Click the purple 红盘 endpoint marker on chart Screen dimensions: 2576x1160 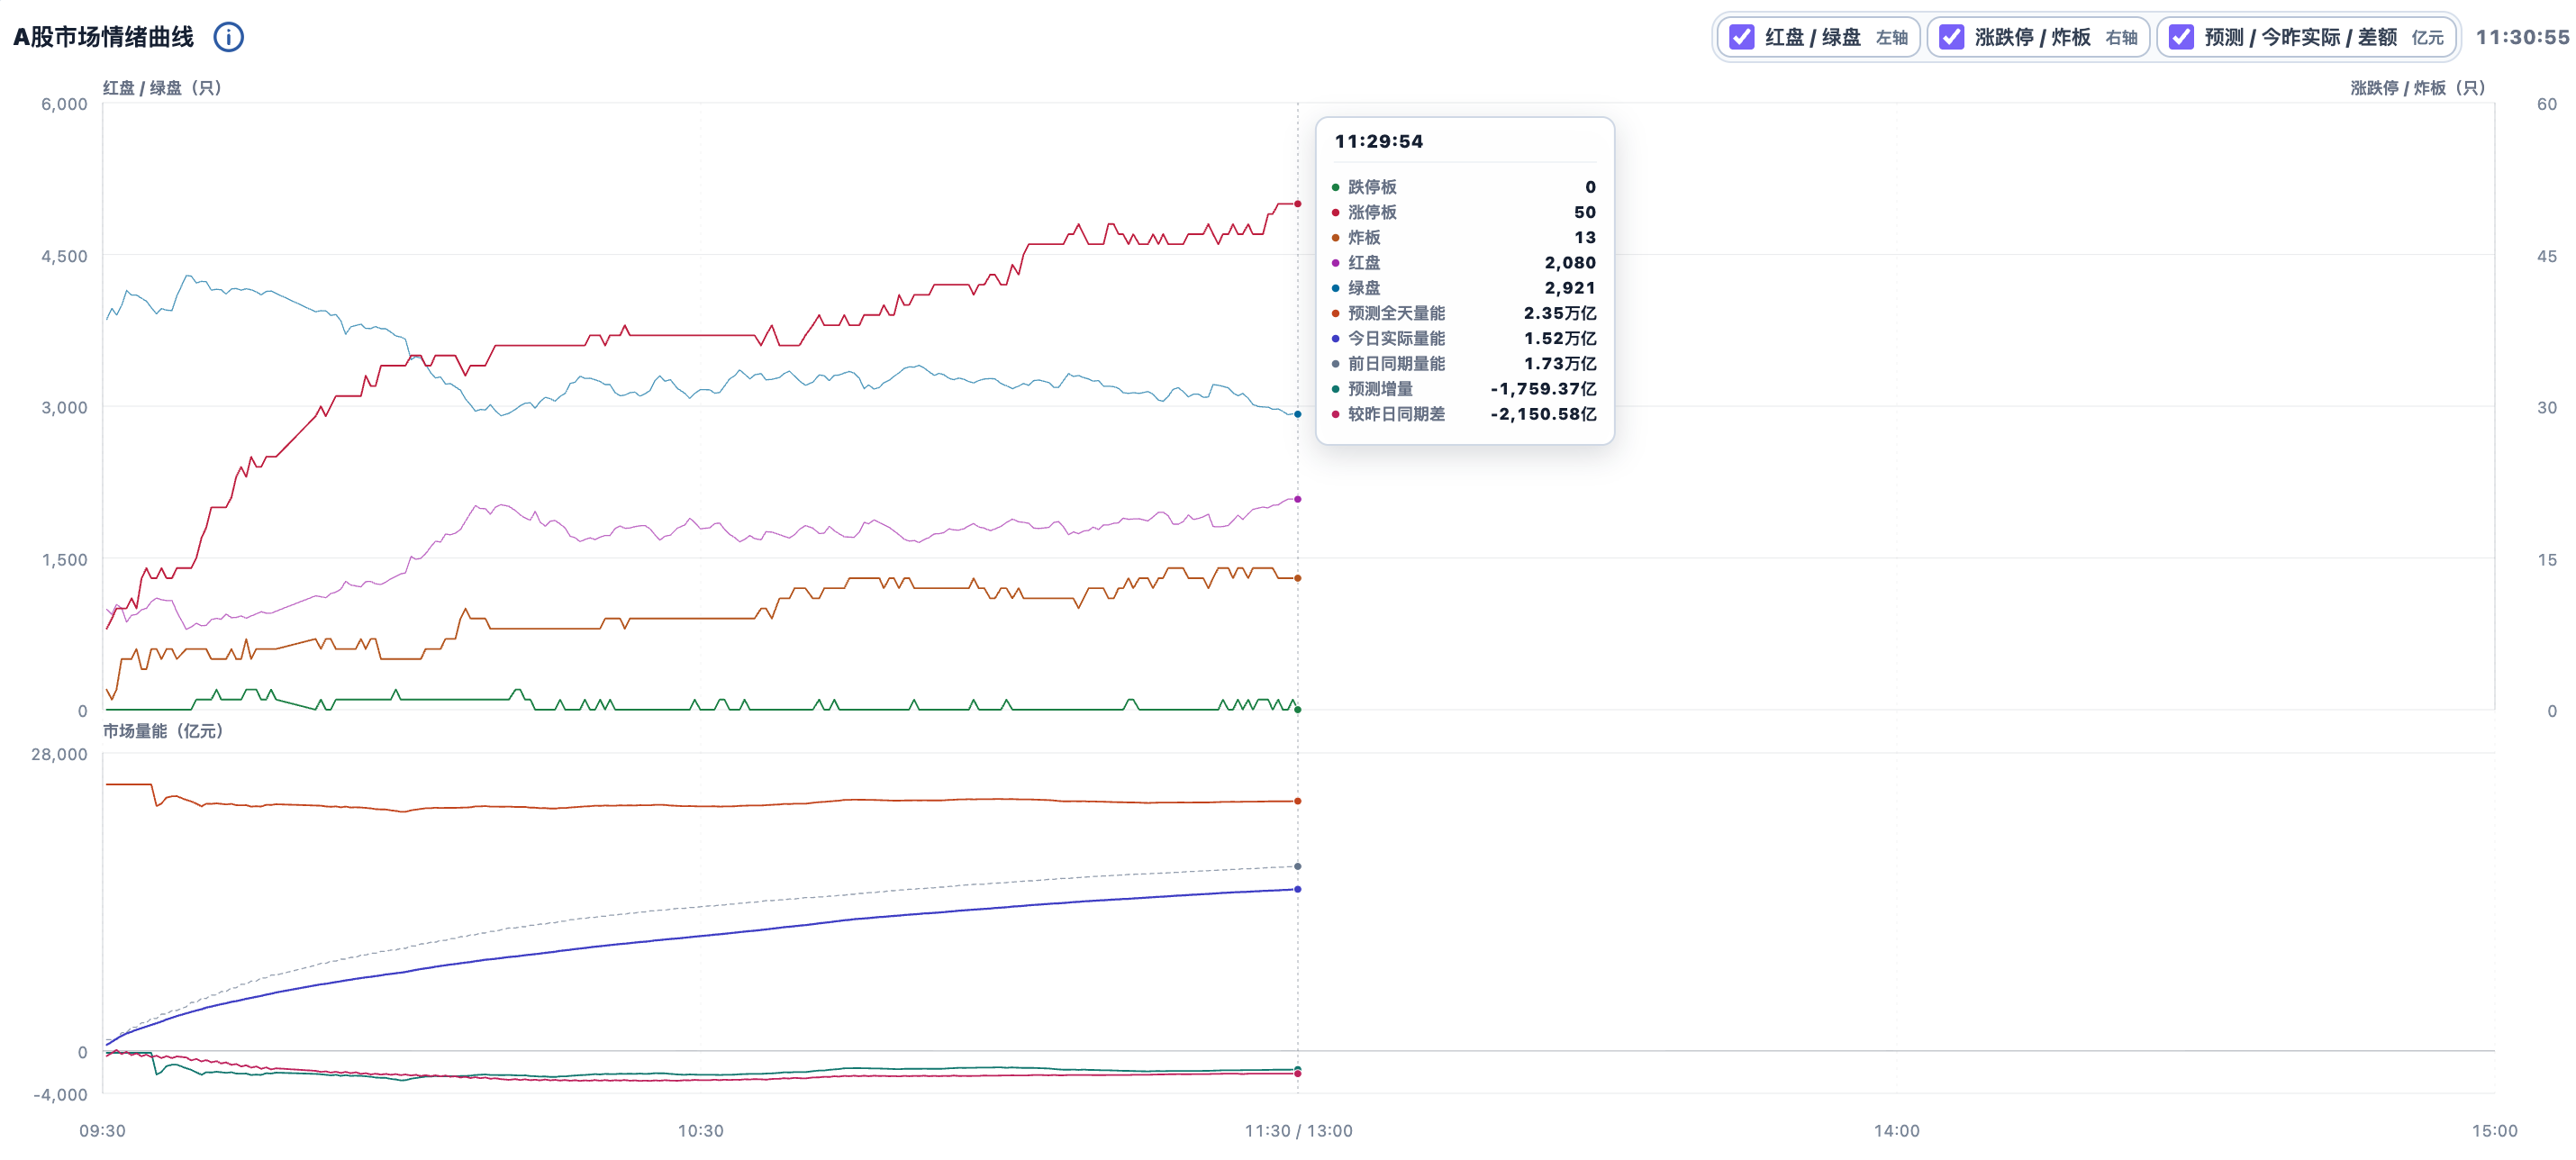(x=1298, y=499)
